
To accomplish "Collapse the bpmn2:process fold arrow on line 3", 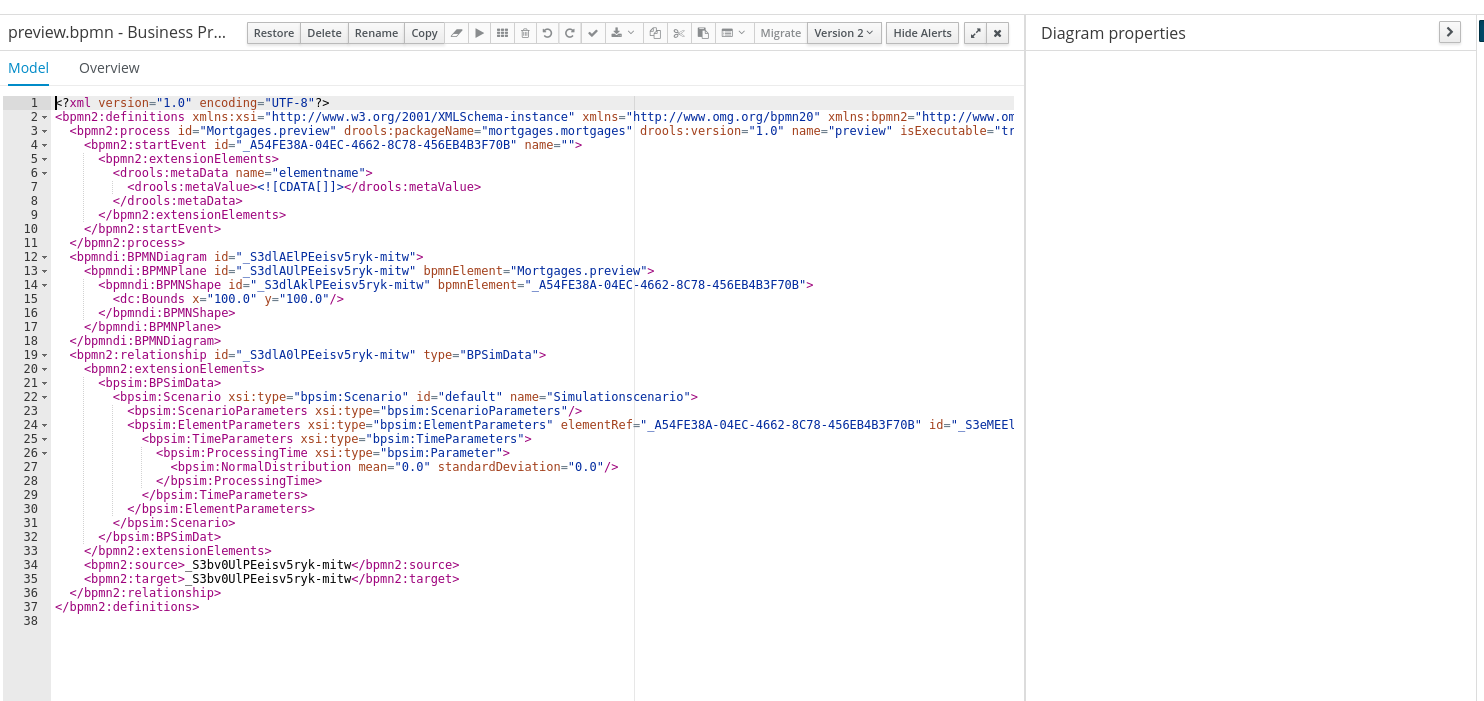I will 45,131.
